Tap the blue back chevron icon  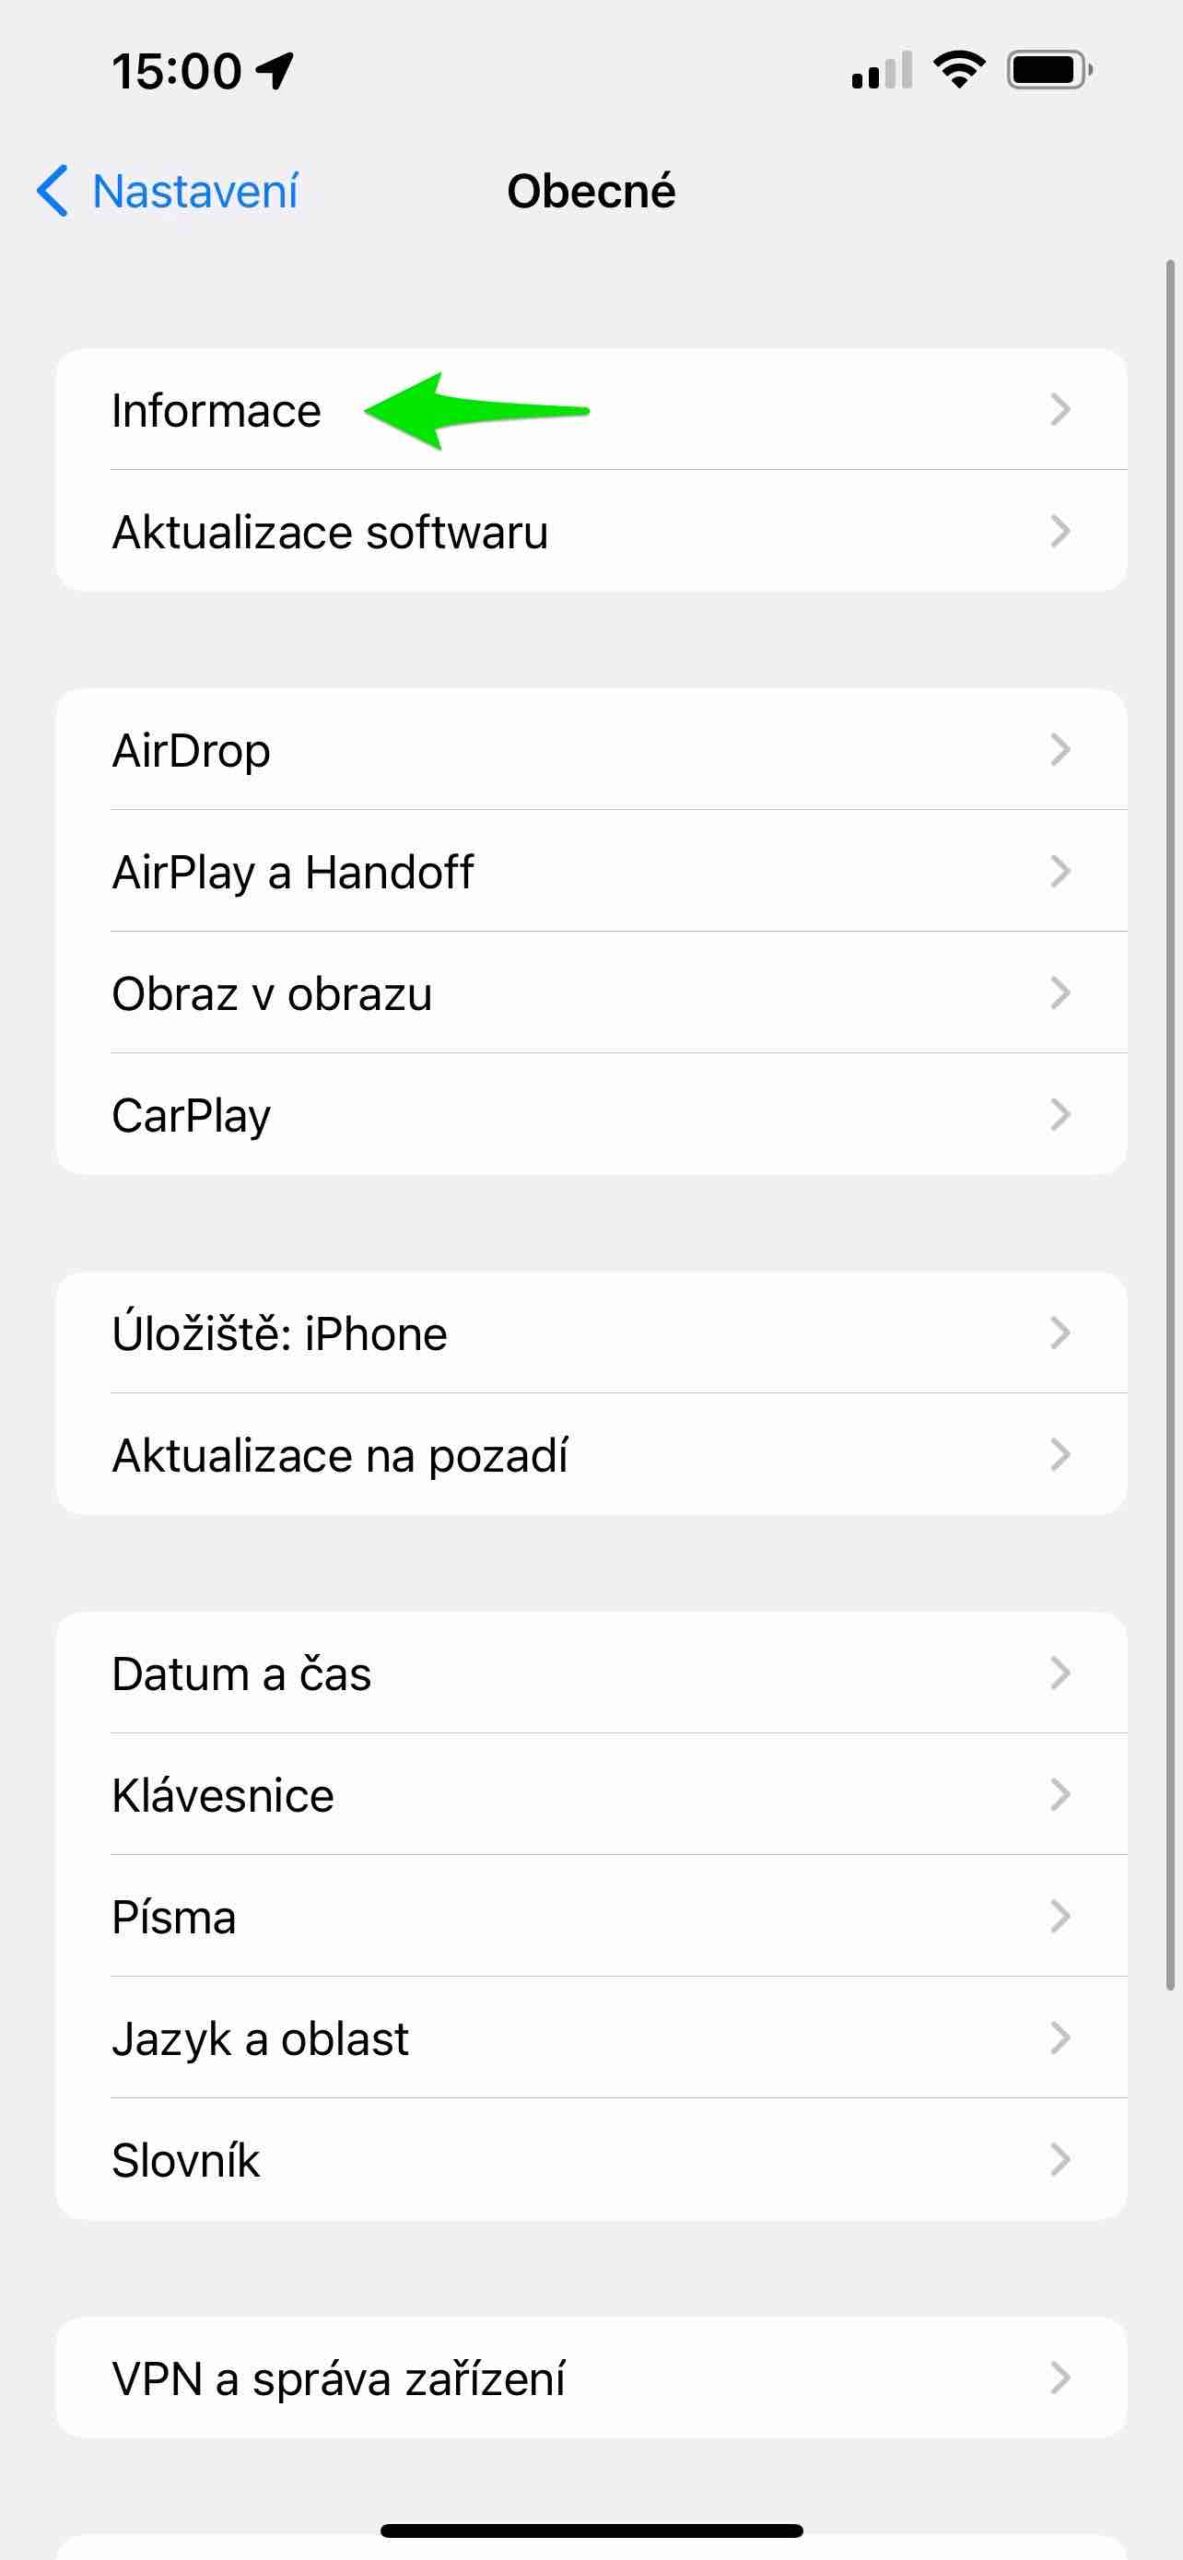(x=52, y=190)
